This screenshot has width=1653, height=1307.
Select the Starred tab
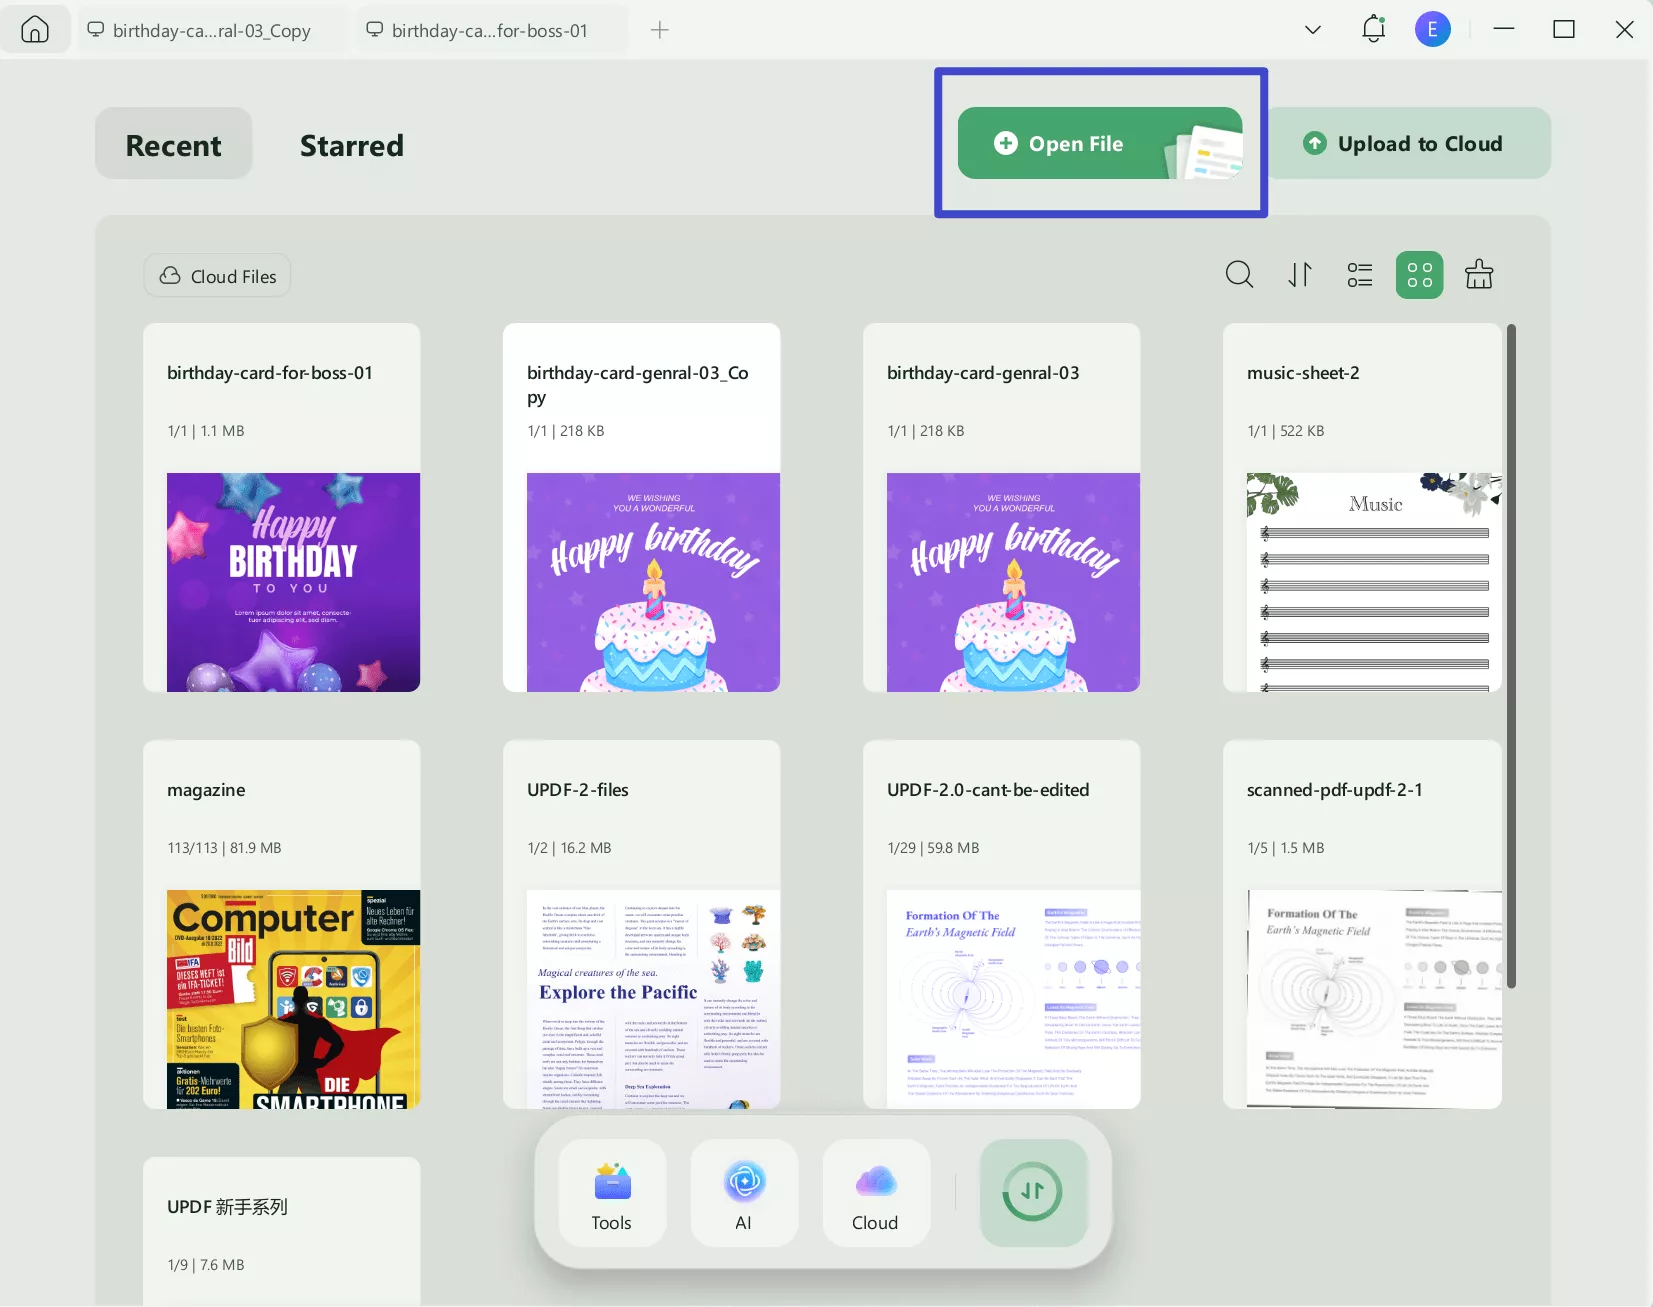(x=351, y=146)
